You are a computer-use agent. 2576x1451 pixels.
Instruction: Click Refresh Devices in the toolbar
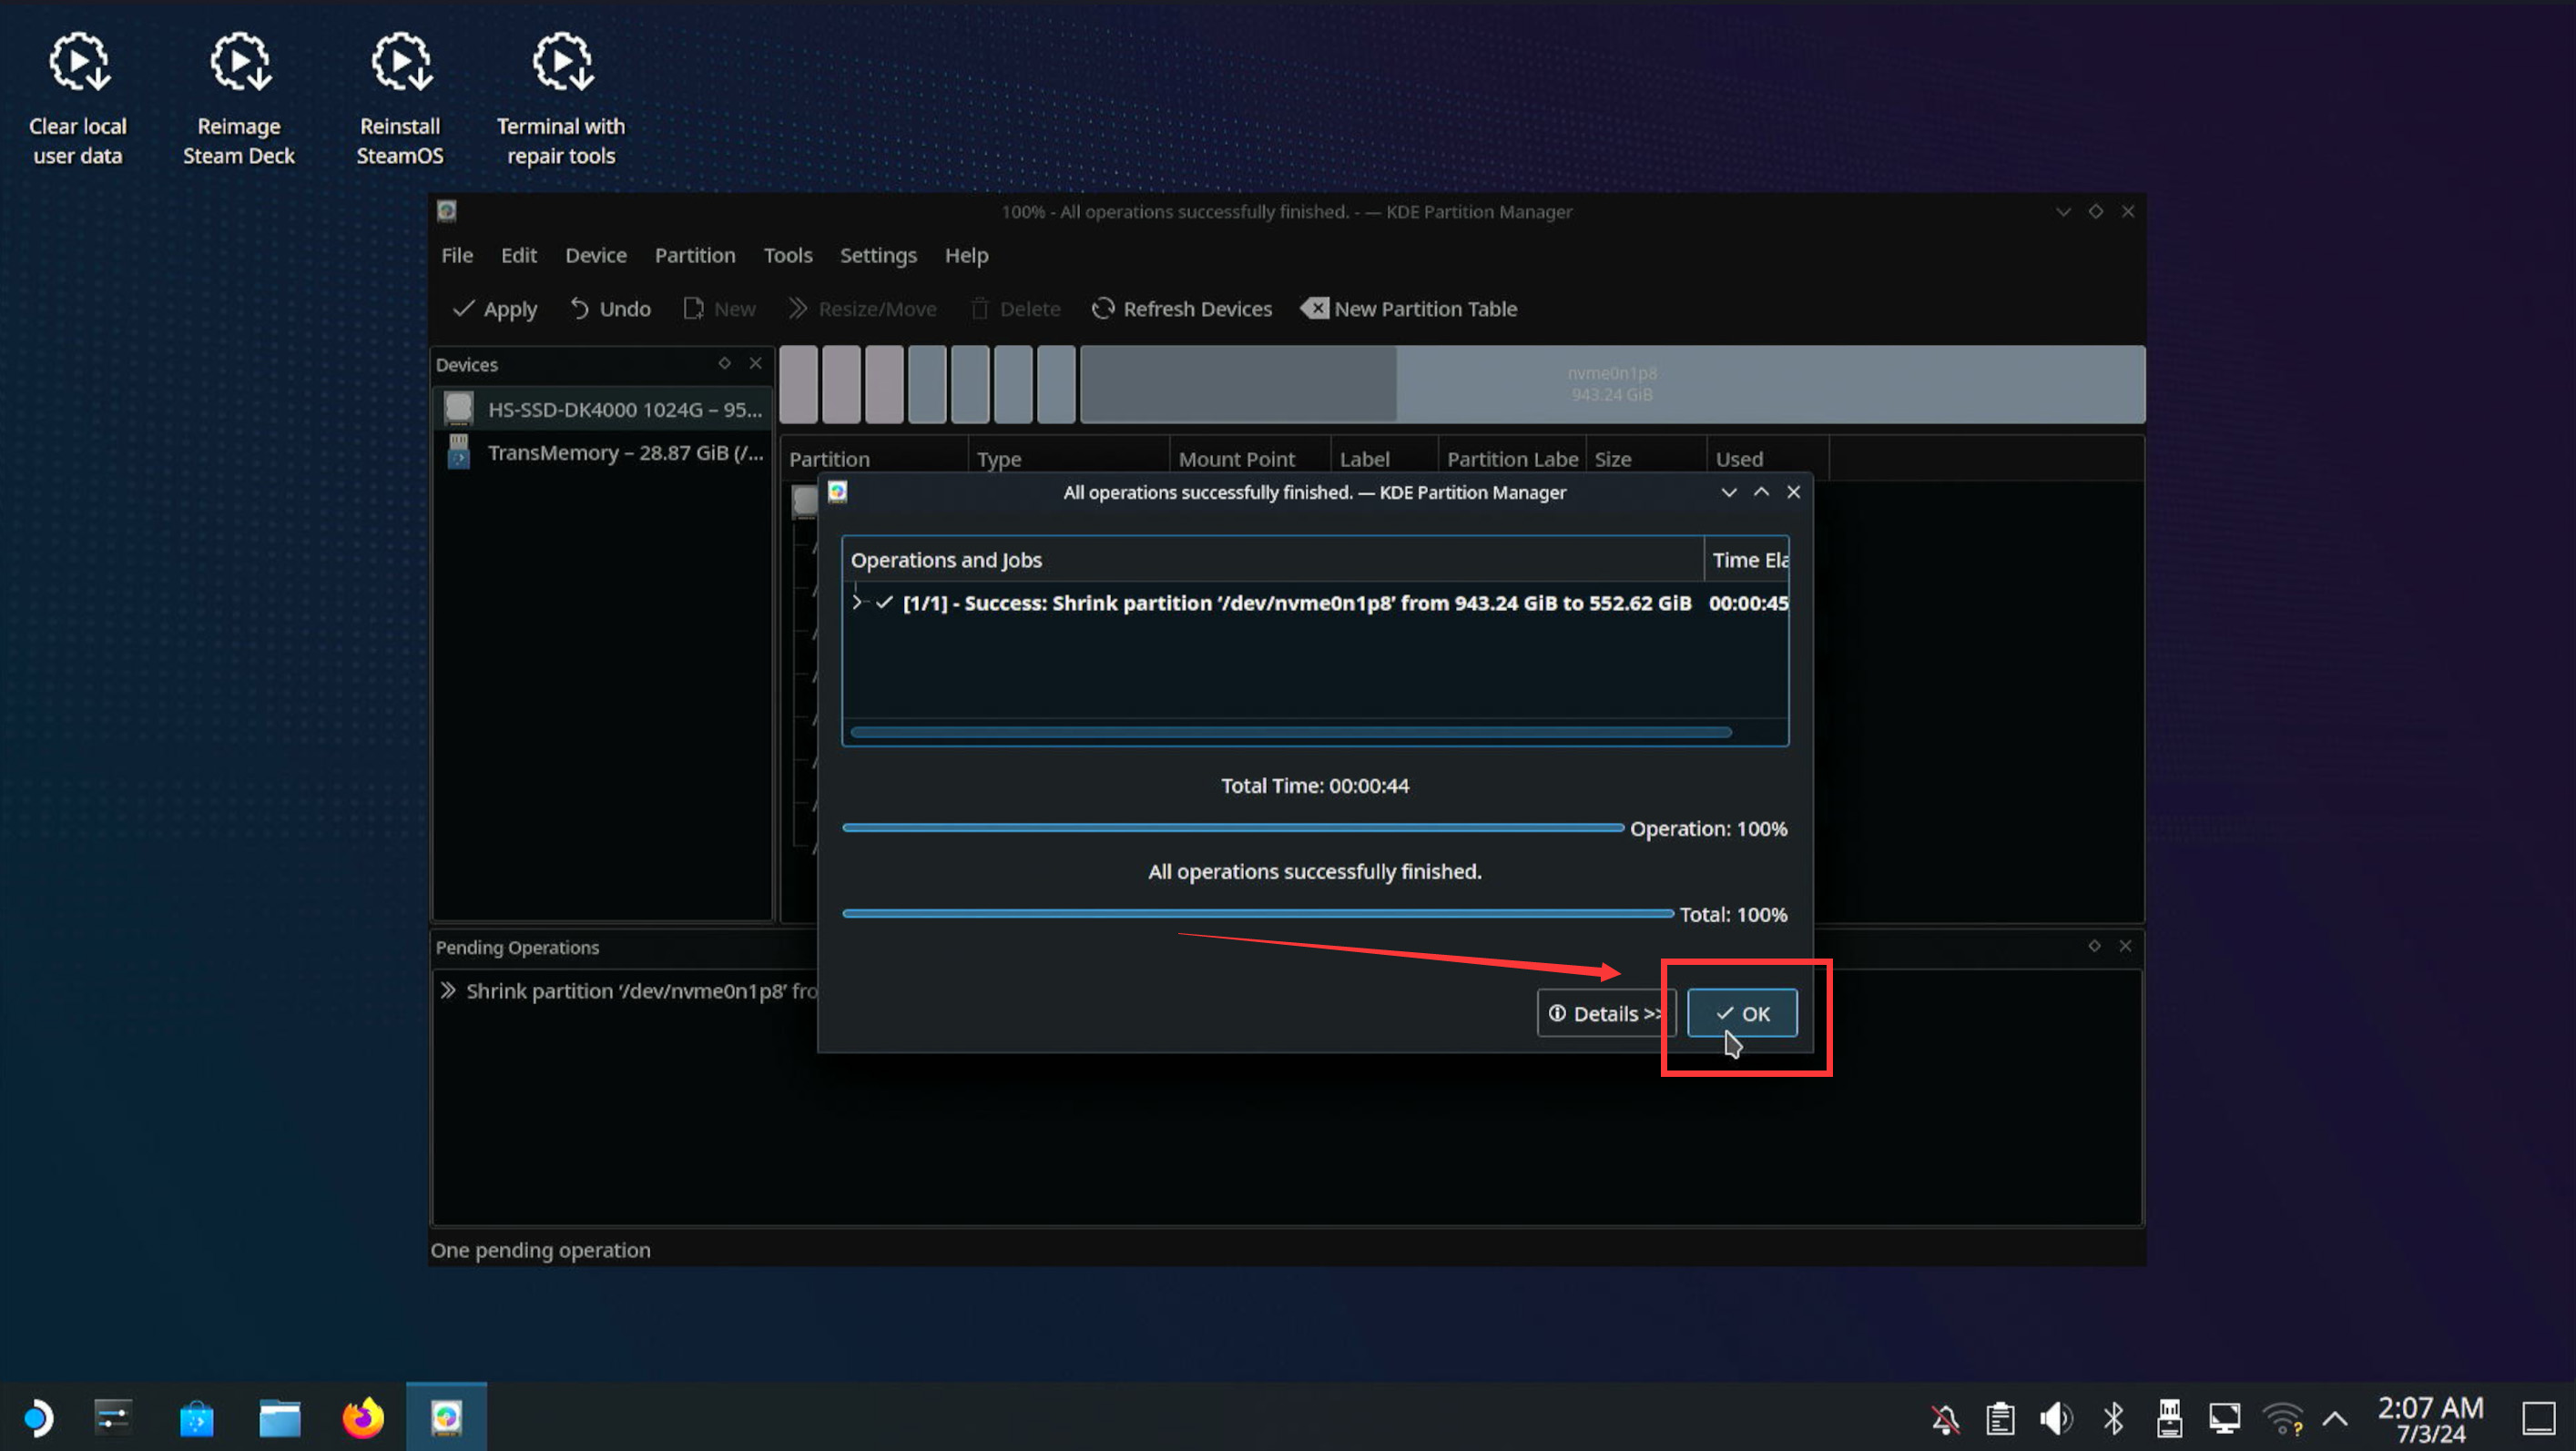1181,309
